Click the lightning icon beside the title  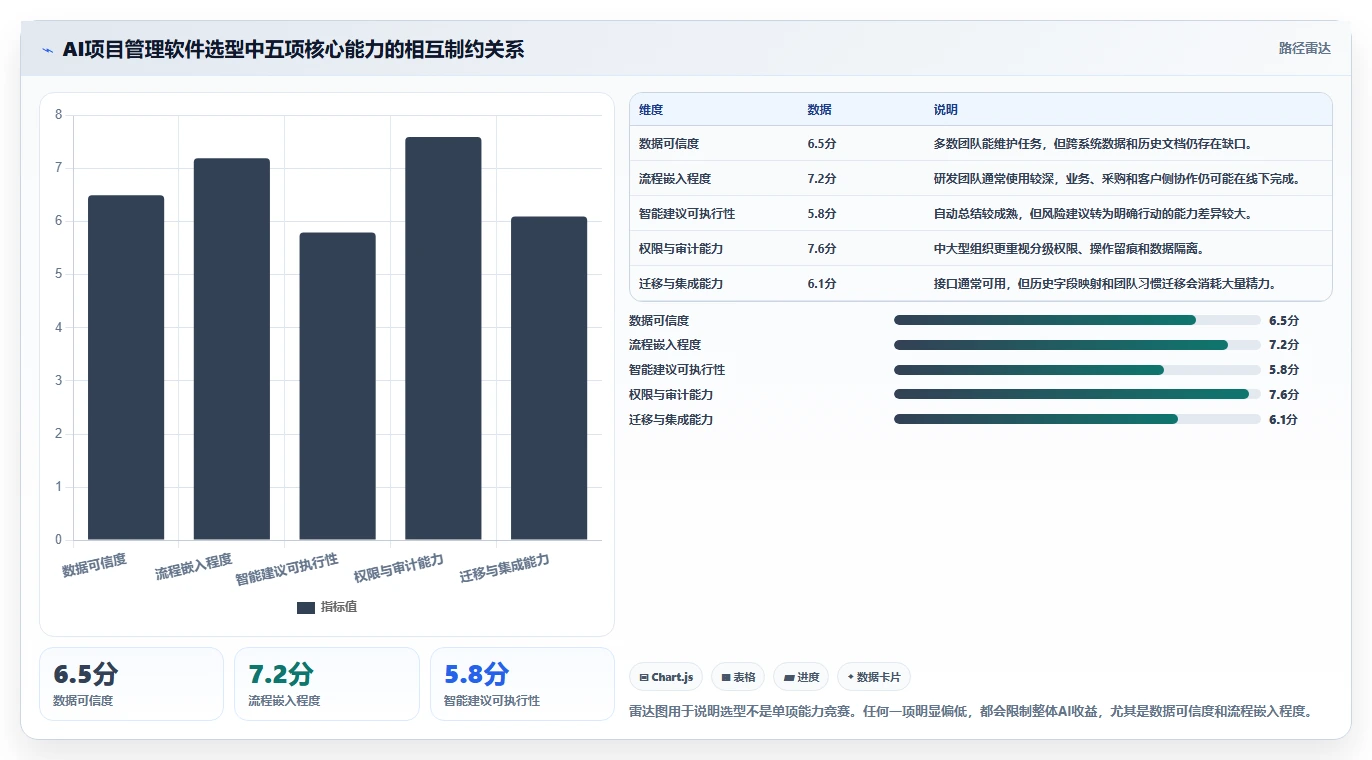[x=48, y=49]
